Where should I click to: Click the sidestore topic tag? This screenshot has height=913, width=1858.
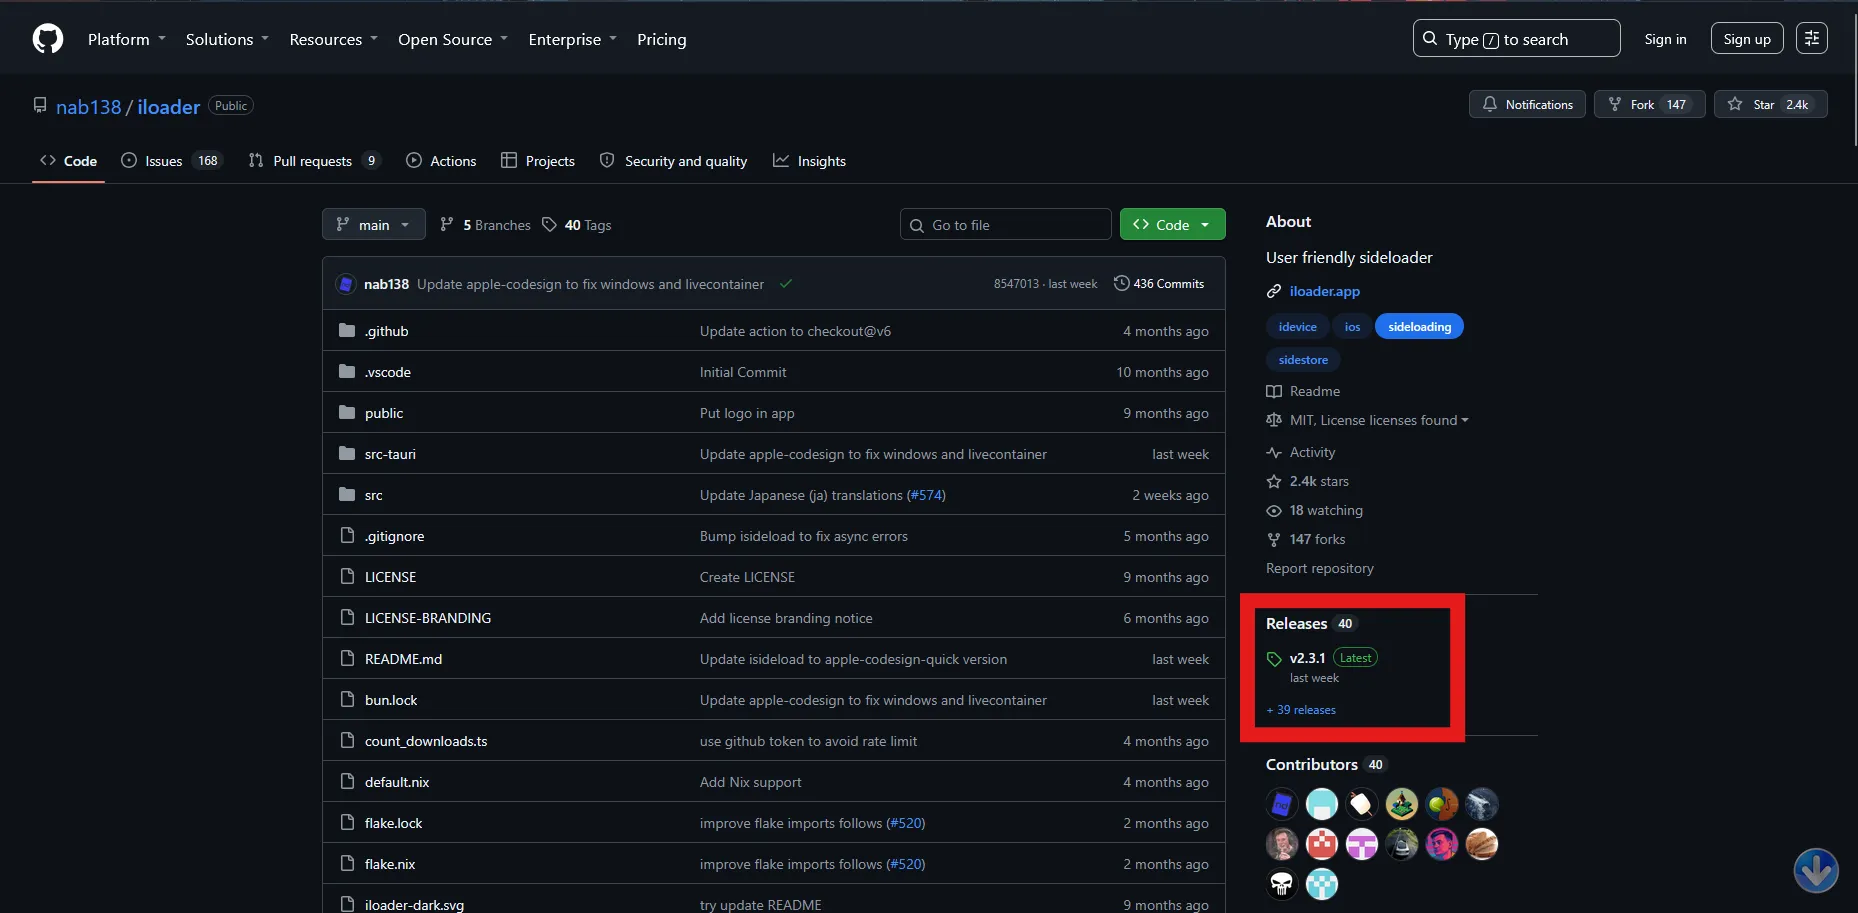(x=1303, y=360)
